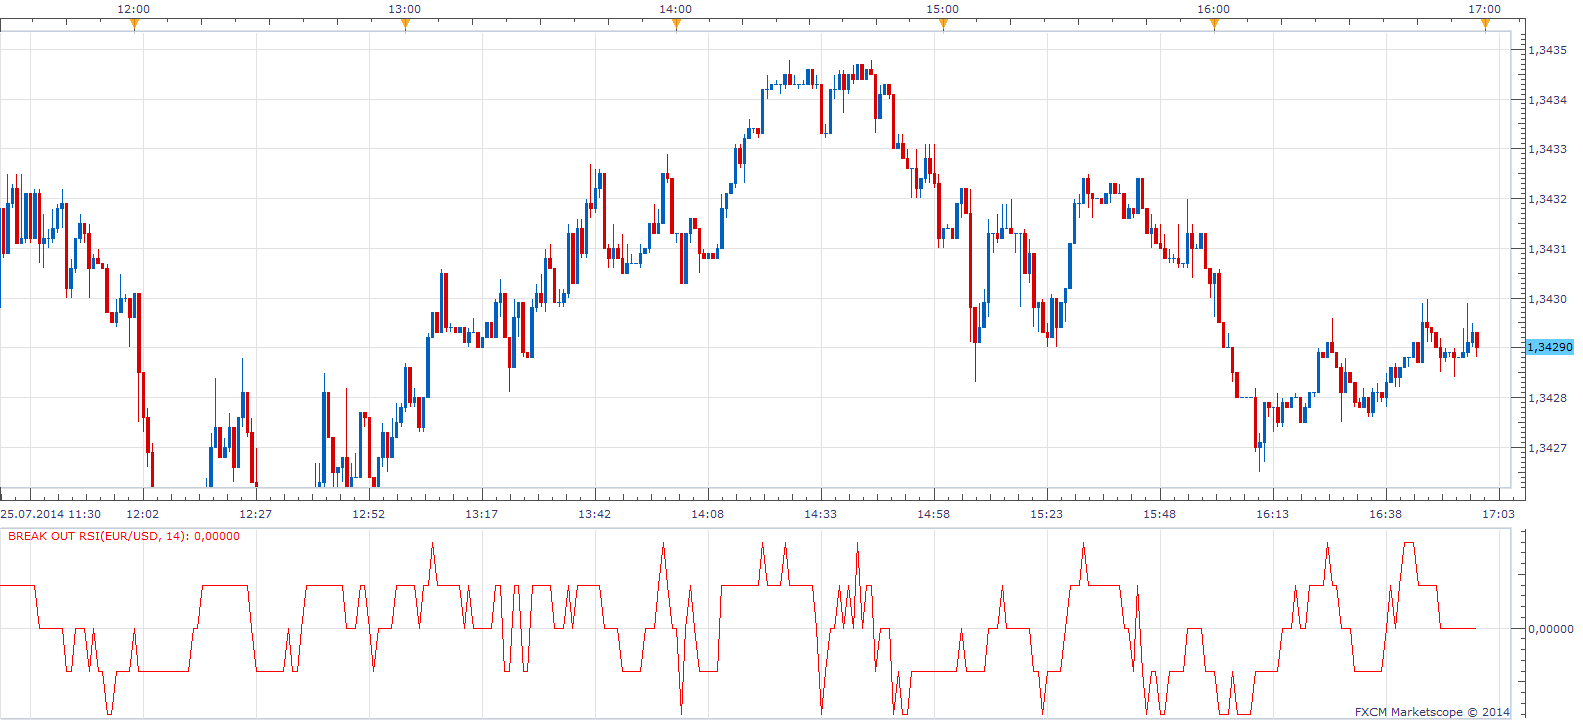Click the 0,00000 RSI axis value

coord(1551,629)
